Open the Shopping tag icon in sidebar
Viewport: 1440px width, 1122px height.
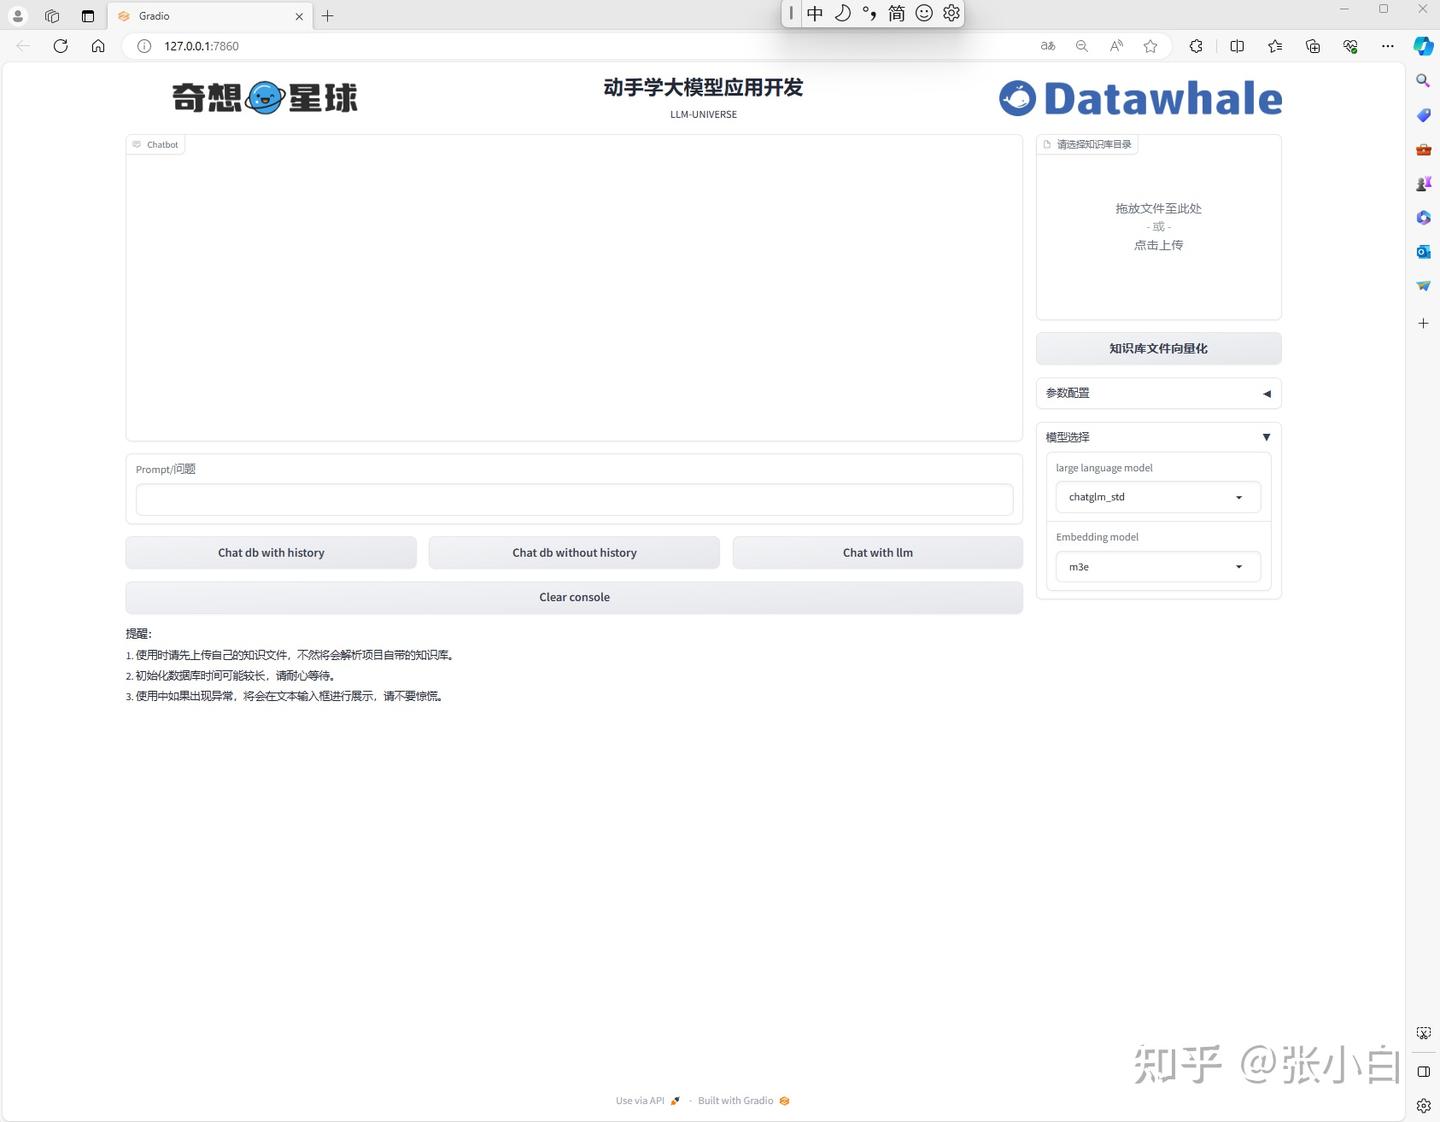point(1422,115)
